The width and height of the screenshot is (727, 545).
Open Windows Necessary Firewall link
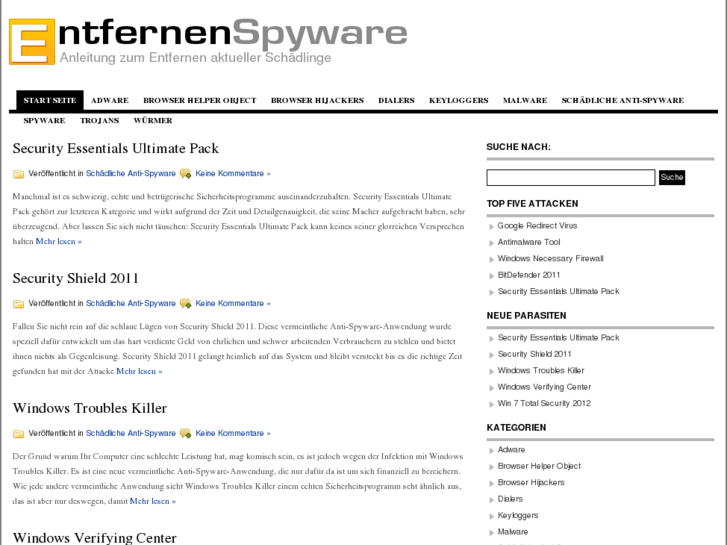point(550,258)
